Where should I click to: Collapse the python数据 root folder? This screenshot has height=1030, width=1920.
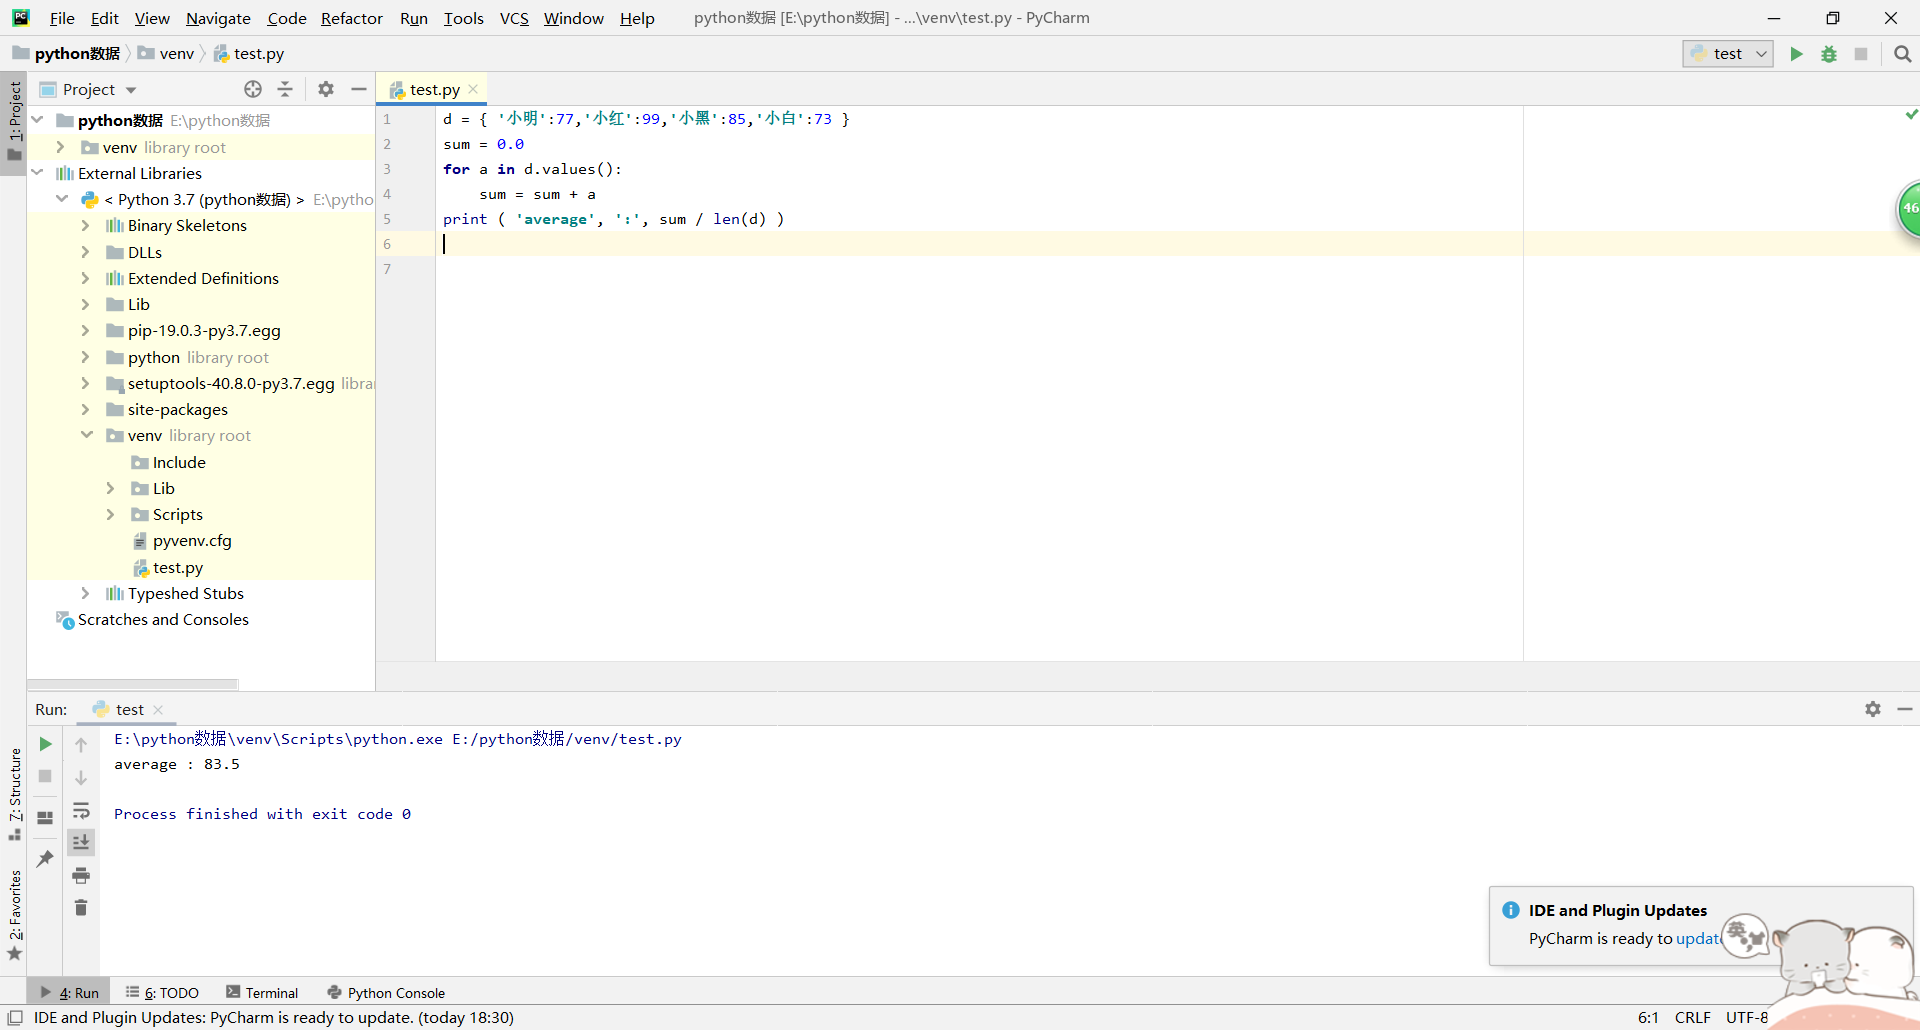pos(38,120)
